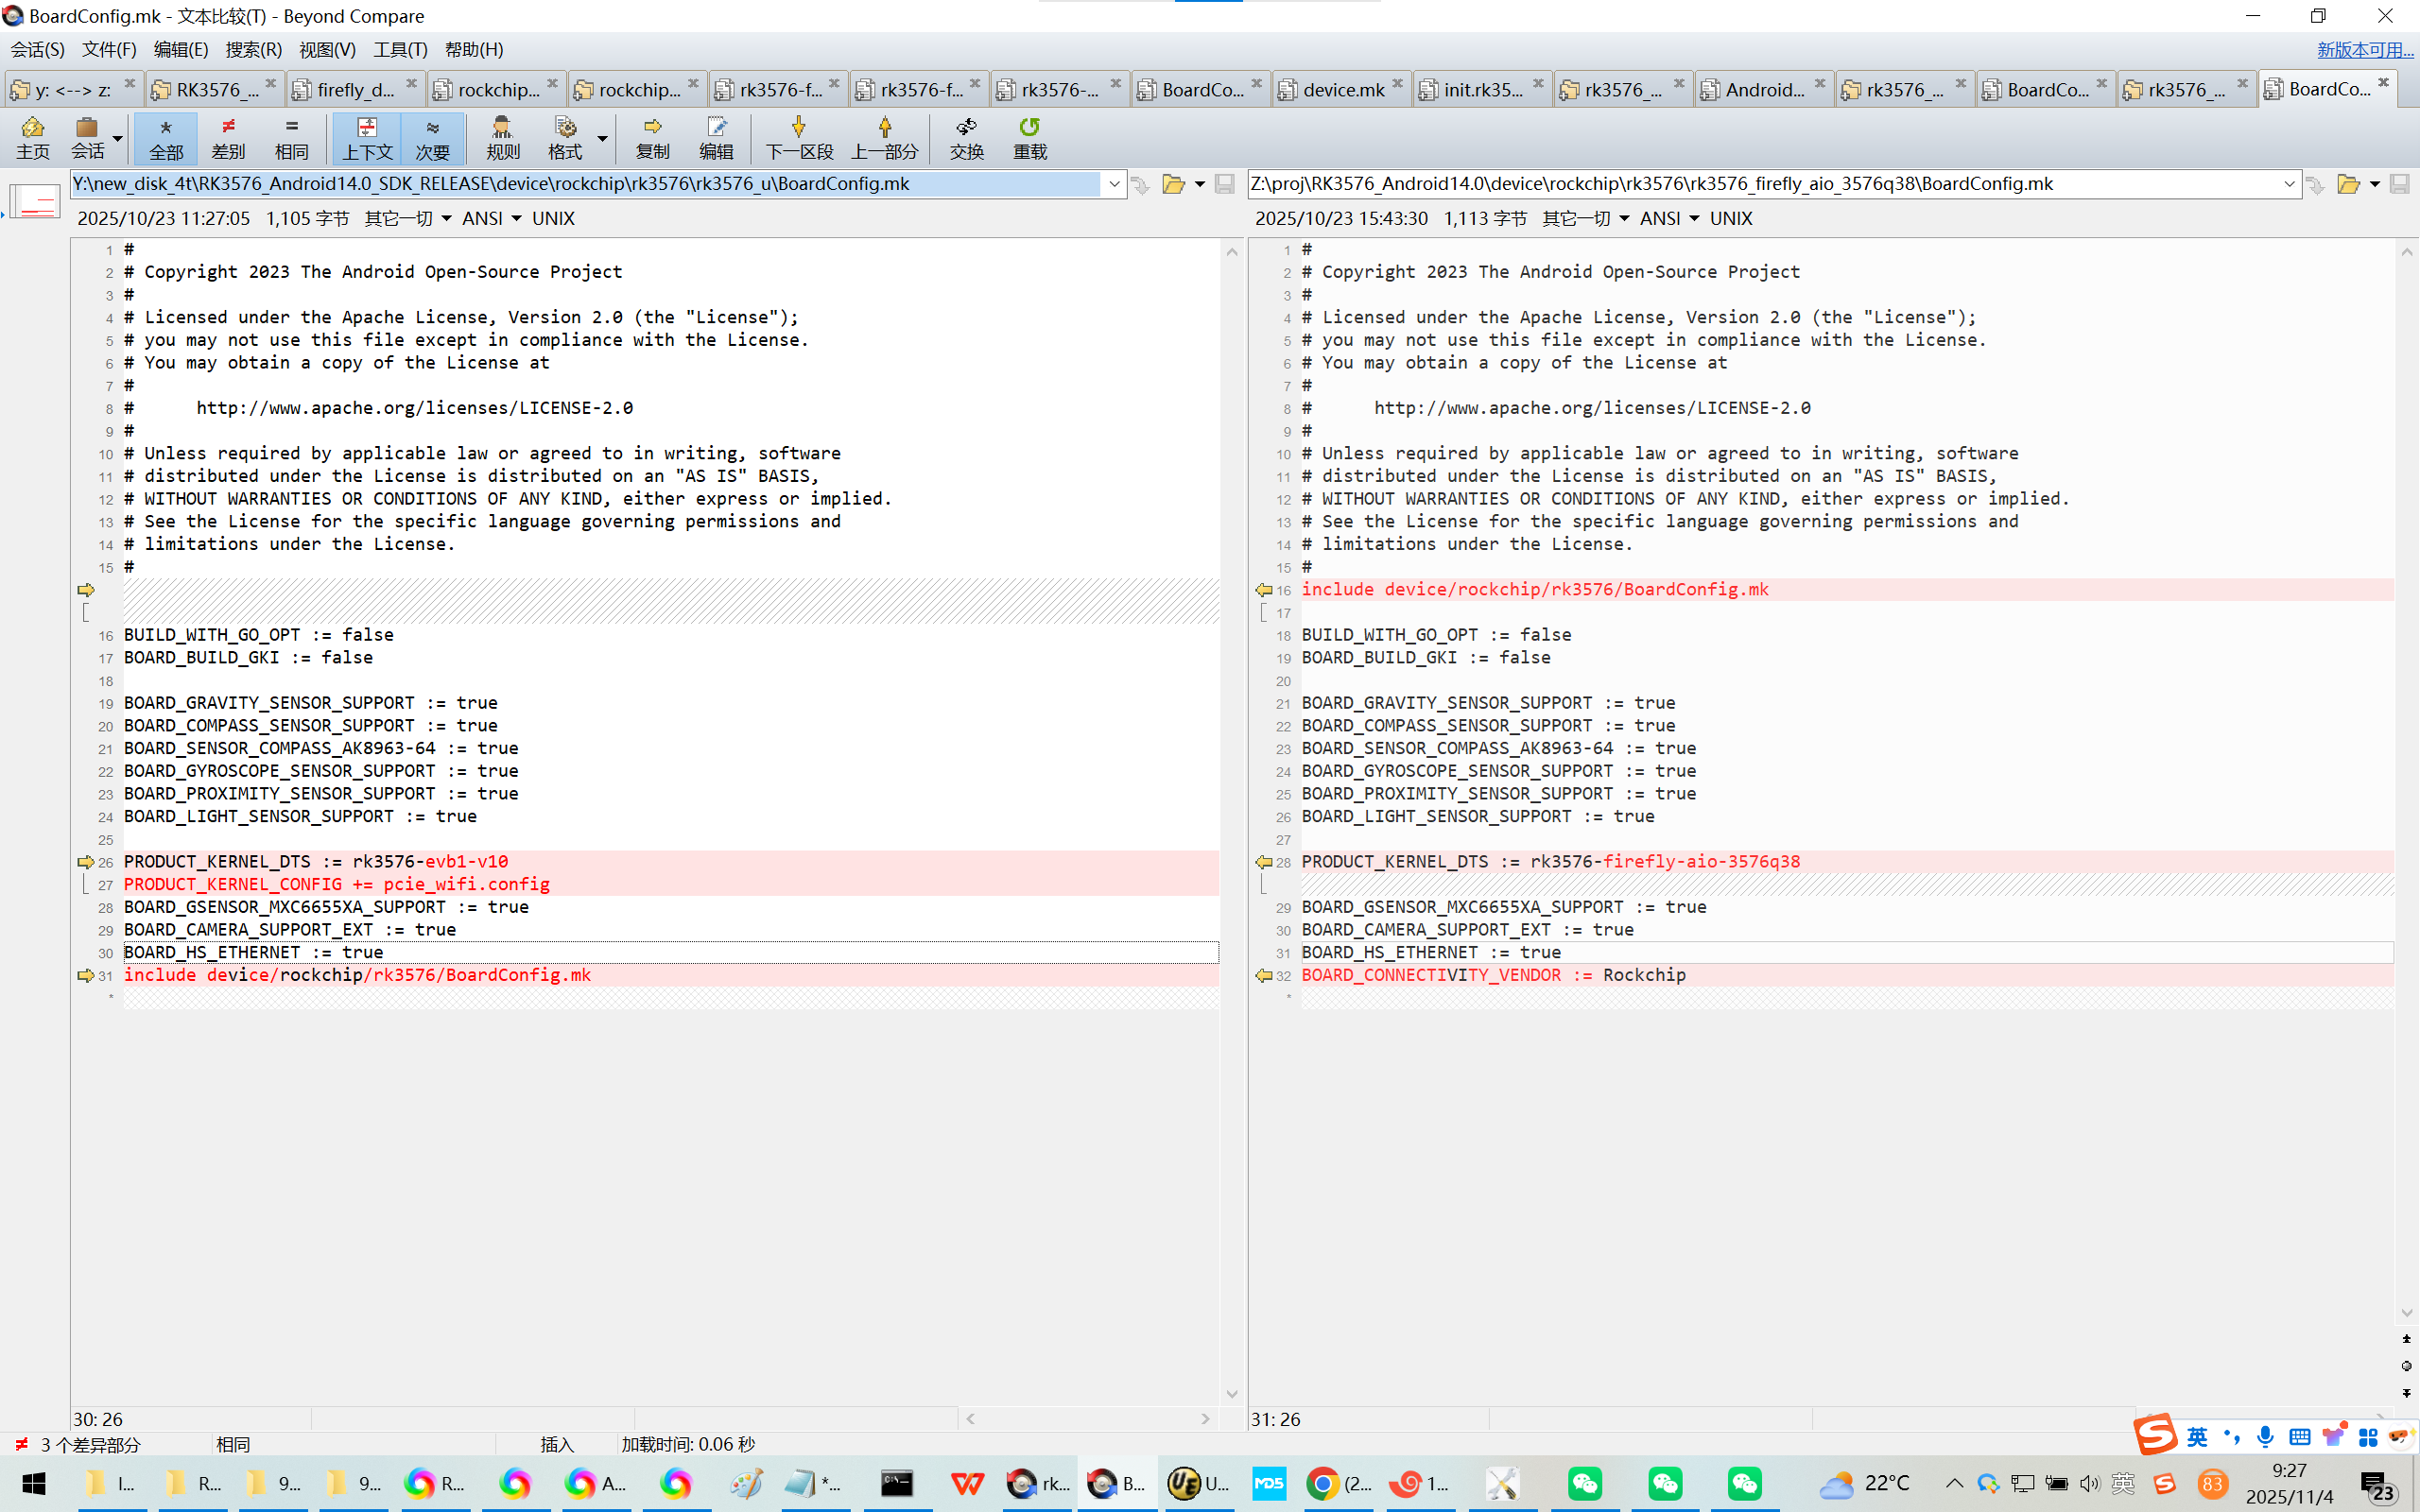Expand the left file path dropdown

point(1114,184)
